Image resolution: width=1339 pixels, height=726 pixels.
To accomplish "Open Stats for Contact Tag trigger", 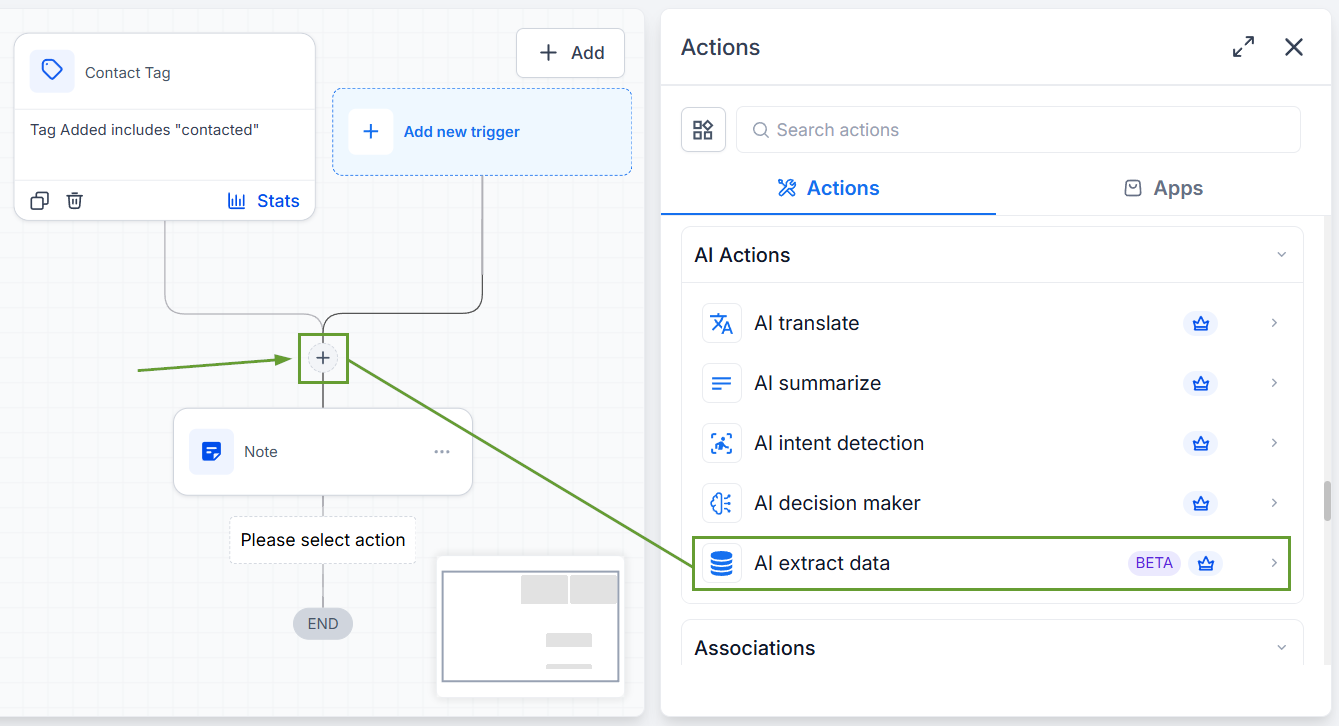I will click(x=264, y=201).
